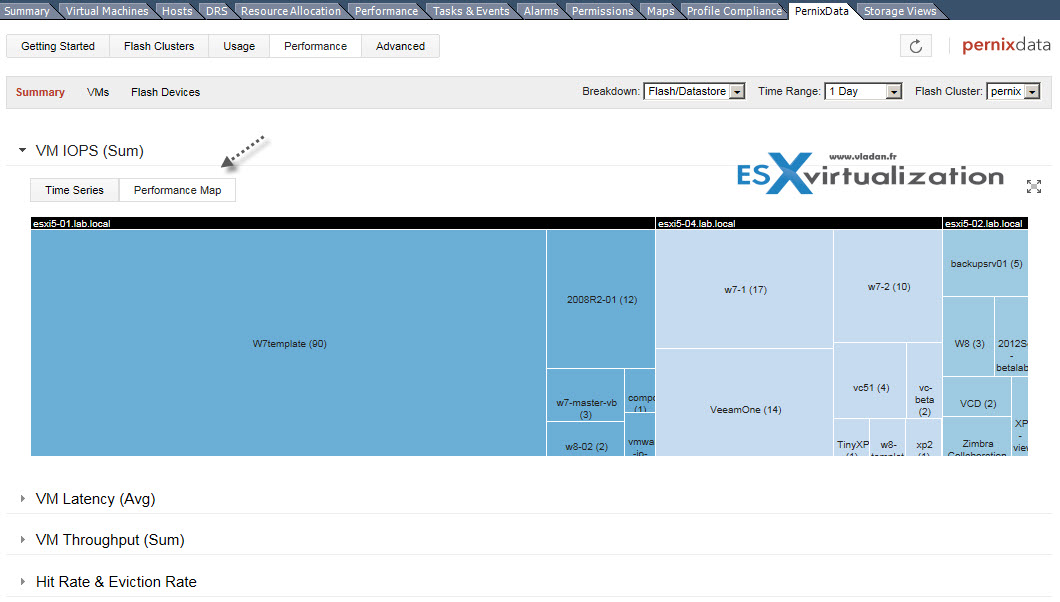Expand Hit Rate & Eviction Rate section
This screenshot has height=602, width=1060.
22,582
